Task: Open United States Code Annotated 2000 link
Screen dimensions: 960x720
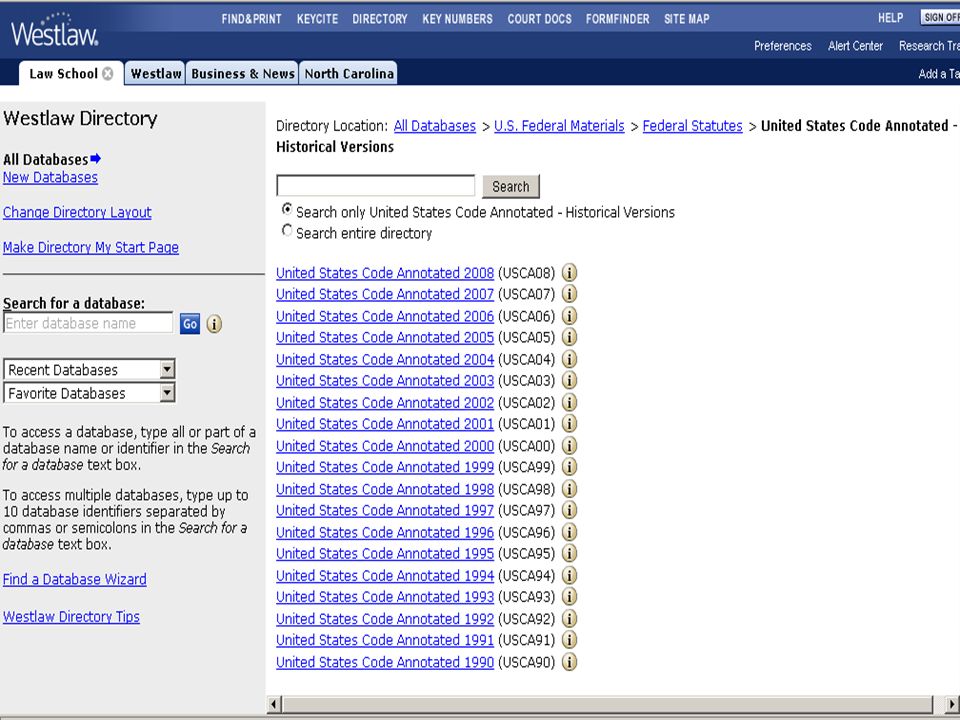Action: (384, 446)
